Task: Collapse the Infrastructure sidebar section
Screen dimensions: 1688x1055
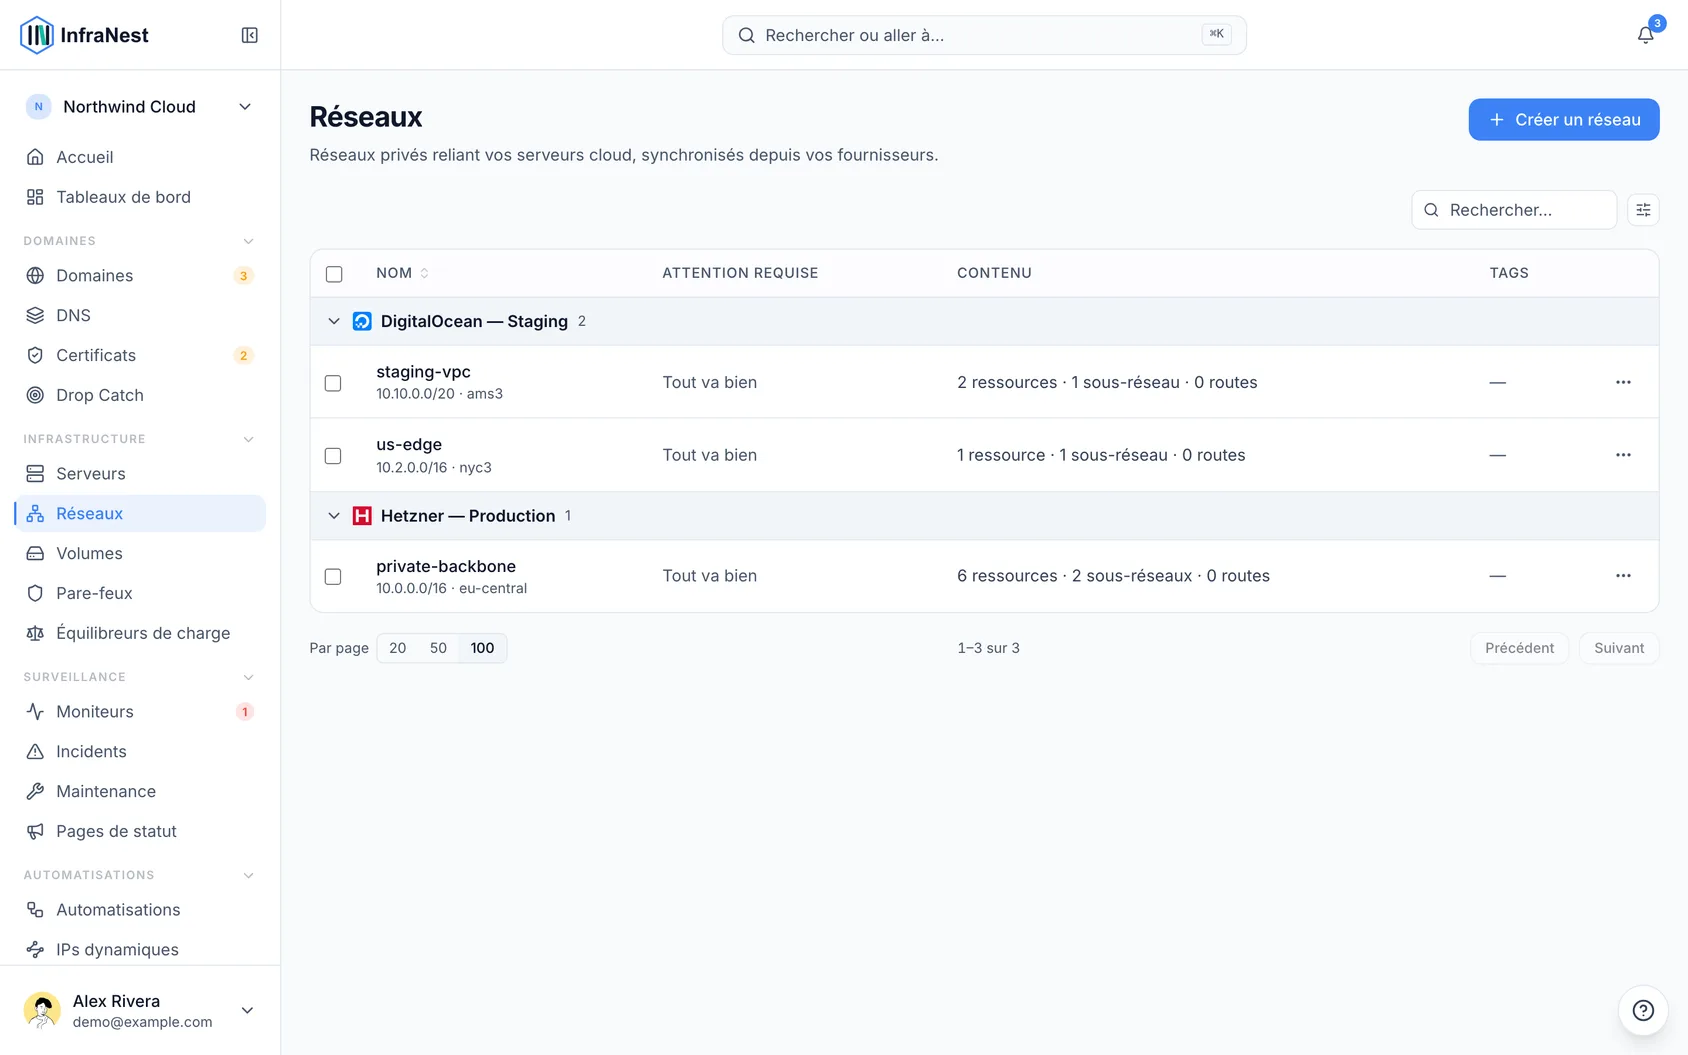Action: 249,439
